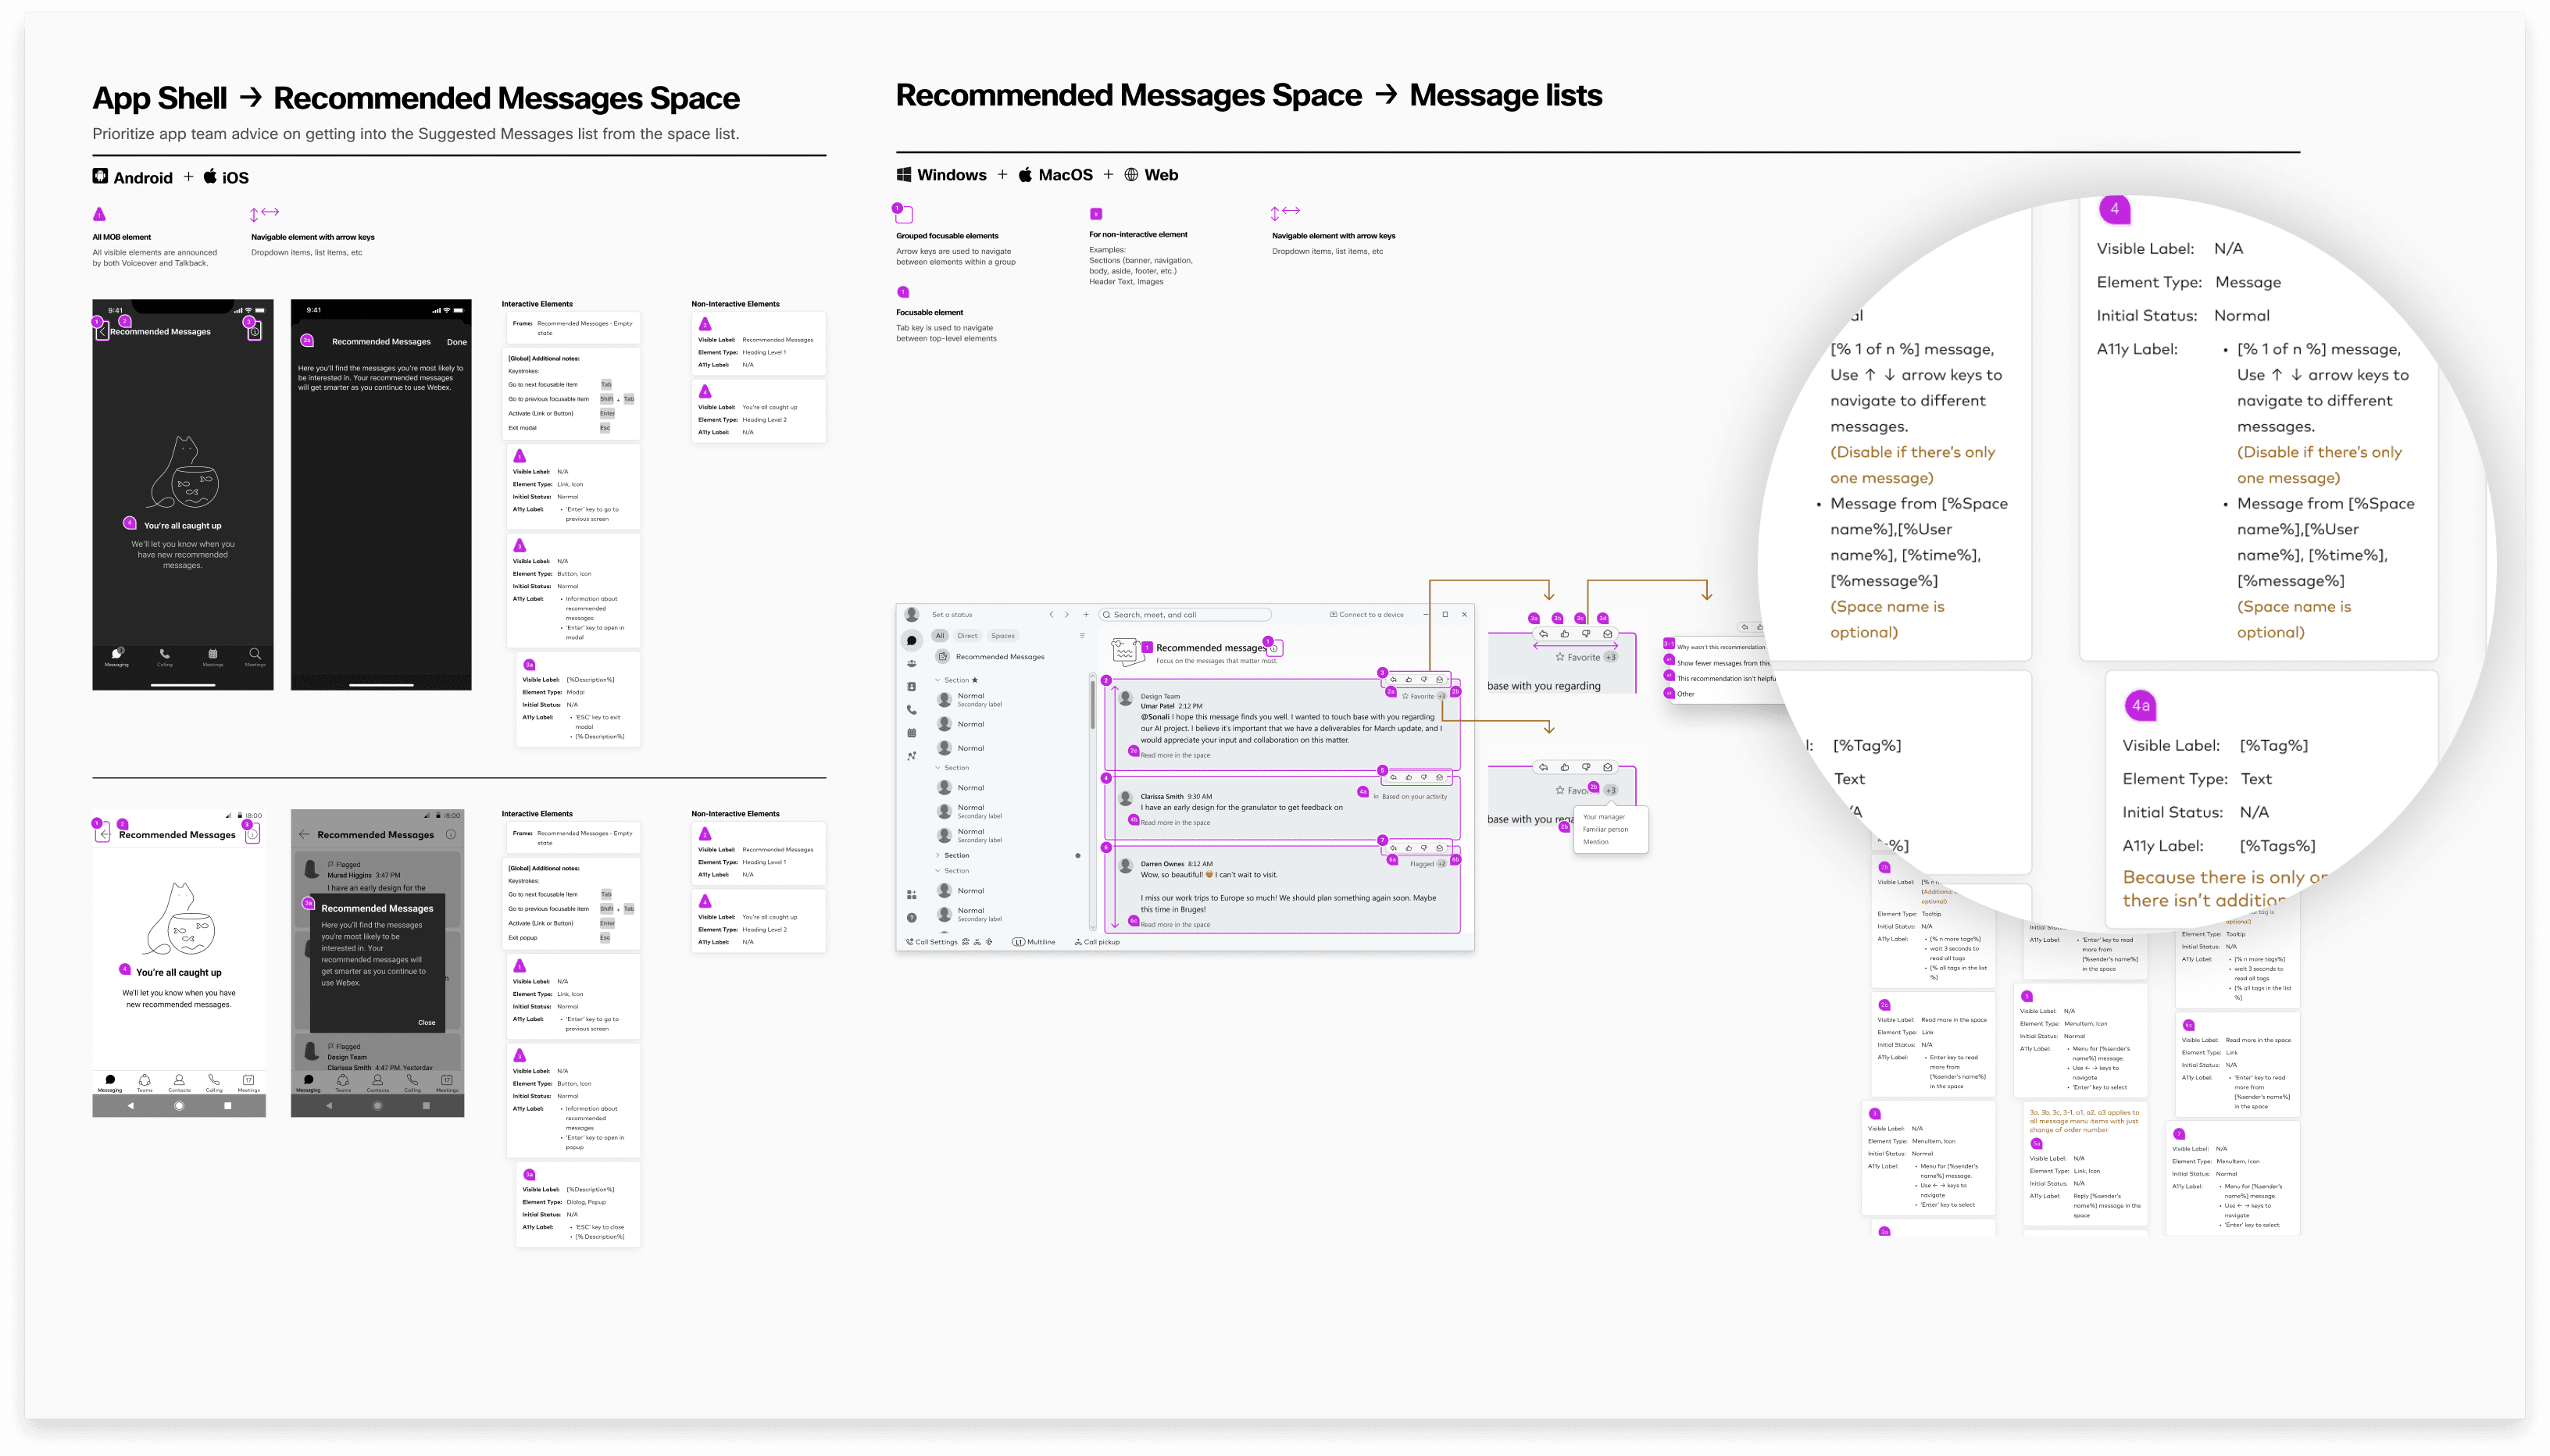The image size is (2550, 1456).
Task: Click the space list filter icon
Action: point(1081,636)
